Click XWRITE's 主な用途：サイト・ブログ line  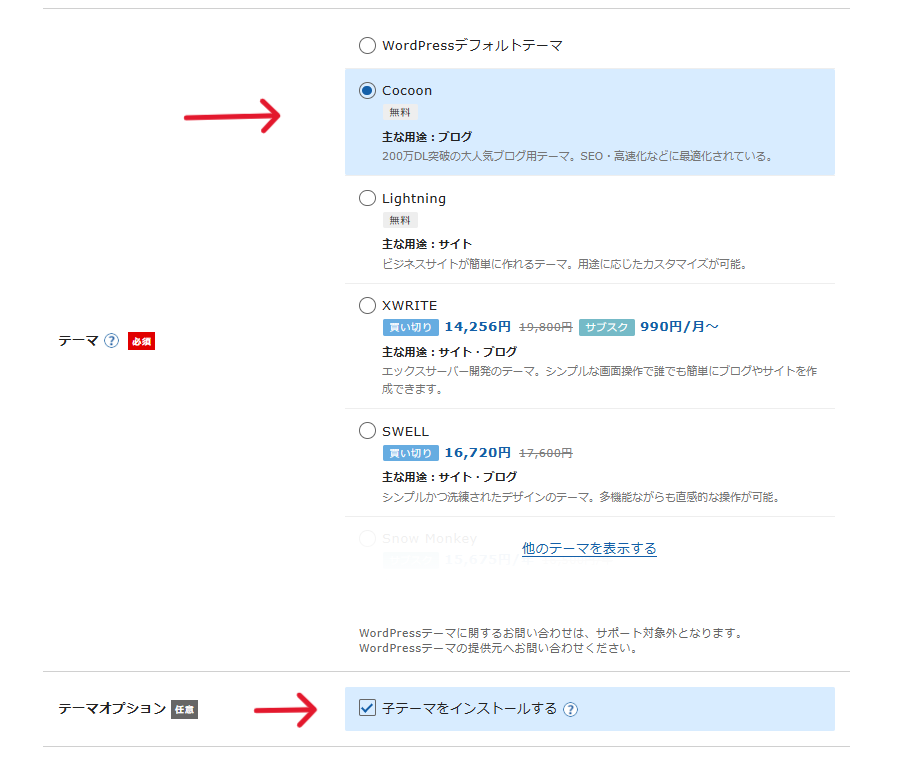[x=449, y=352]
